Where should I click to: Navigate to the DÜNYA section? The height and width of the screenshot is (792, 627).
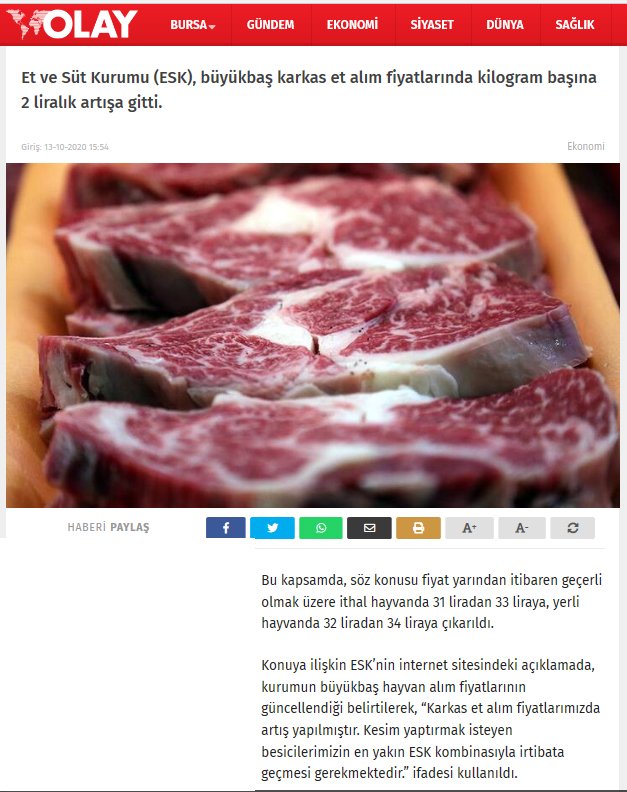point(505,24)
